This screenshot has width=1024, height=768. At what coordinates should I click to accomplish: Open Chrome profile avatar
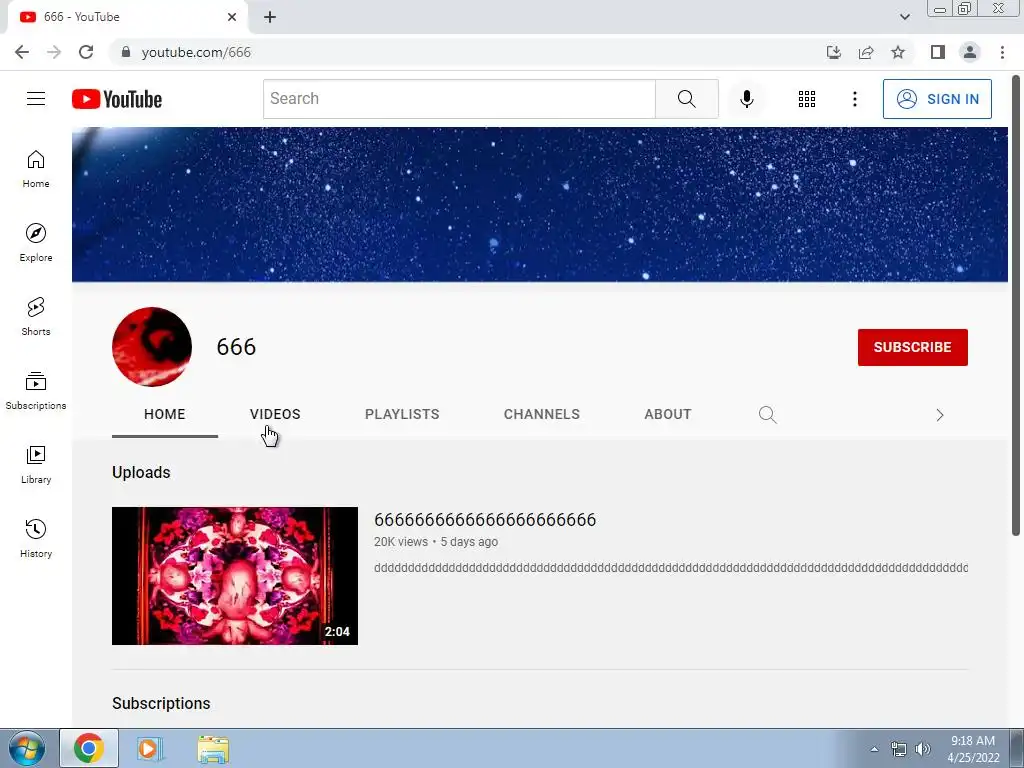click(x=970, y=52)
